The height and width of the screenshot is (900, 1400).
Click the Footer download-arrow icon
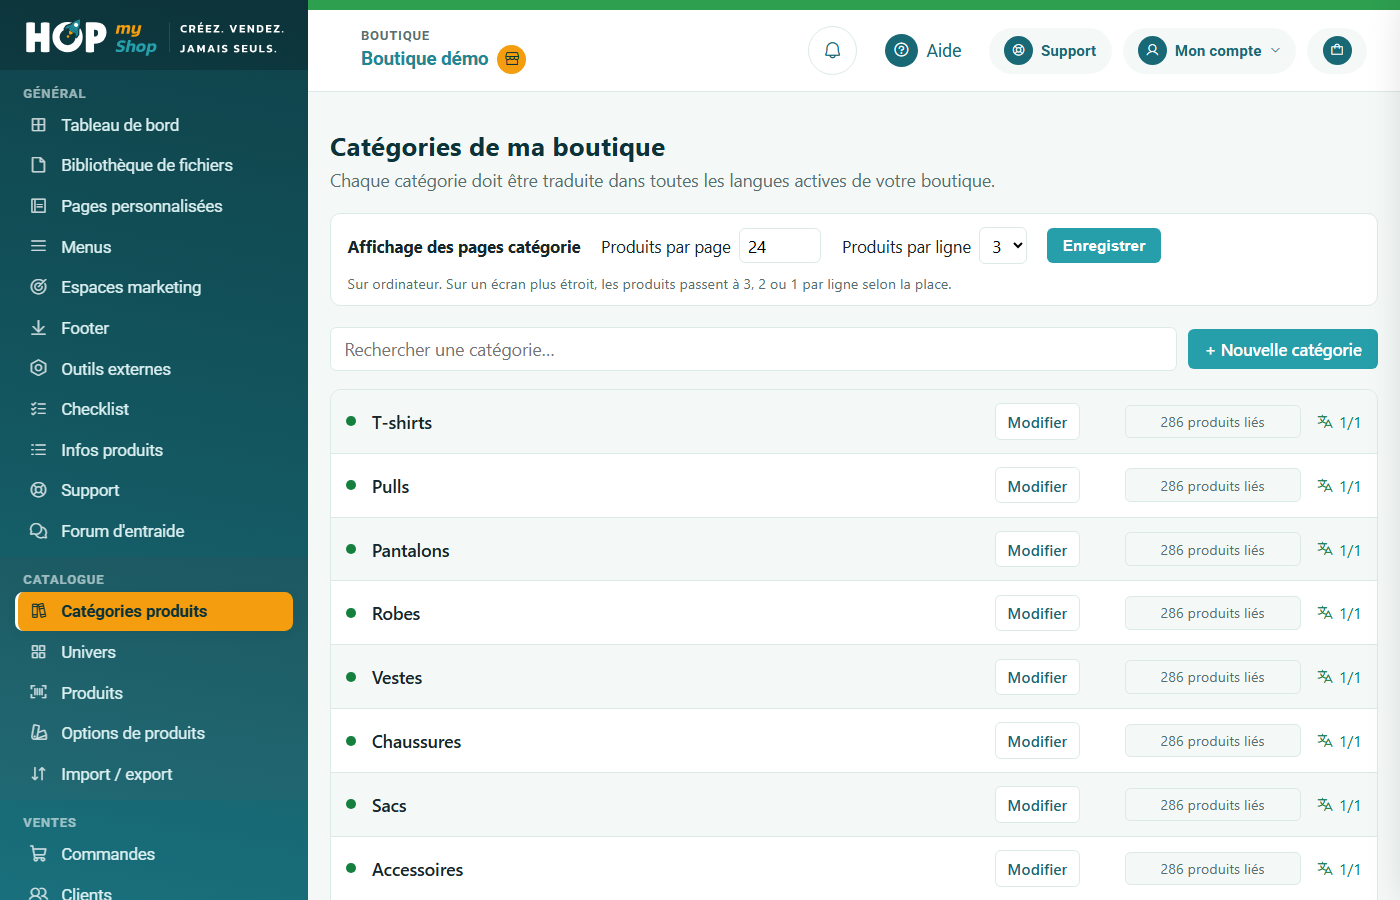tap(39, 328)
